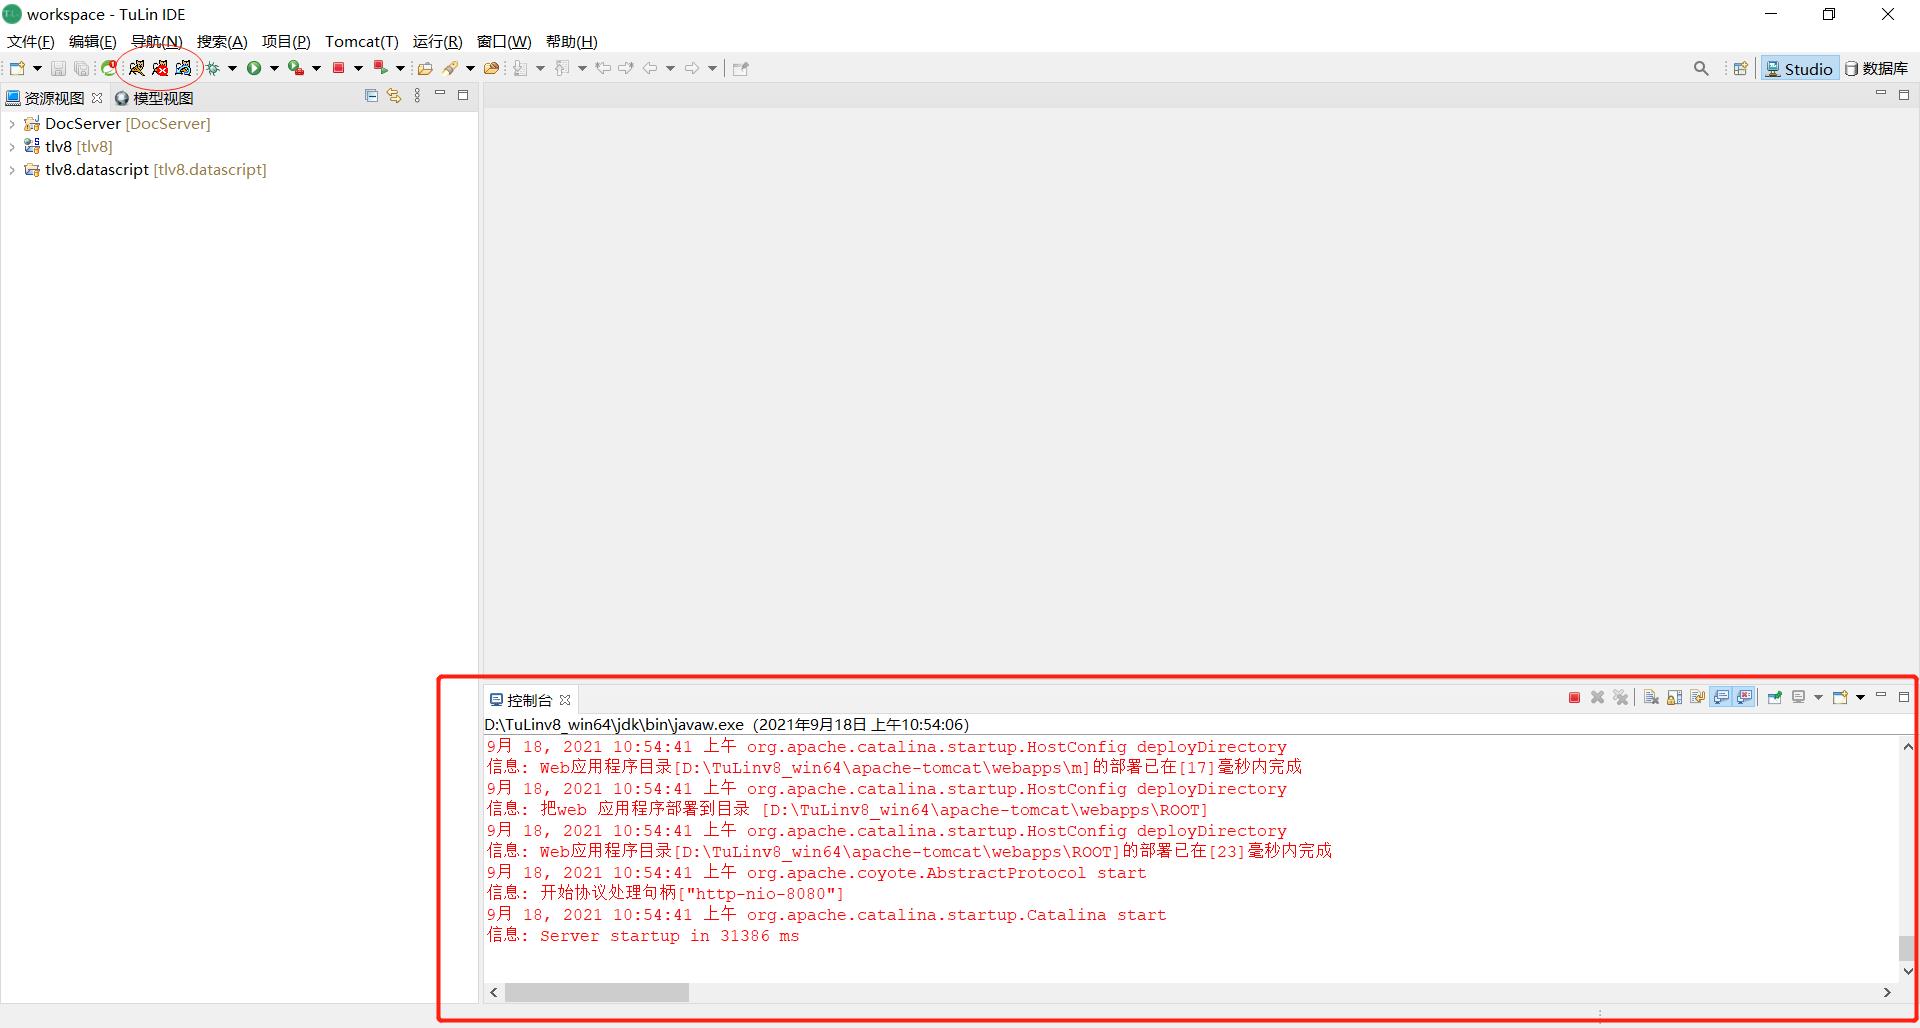Screen dimensions: 1920x1028
Task: Click the Open Perspective icon
Action: tap(1740, 68)
